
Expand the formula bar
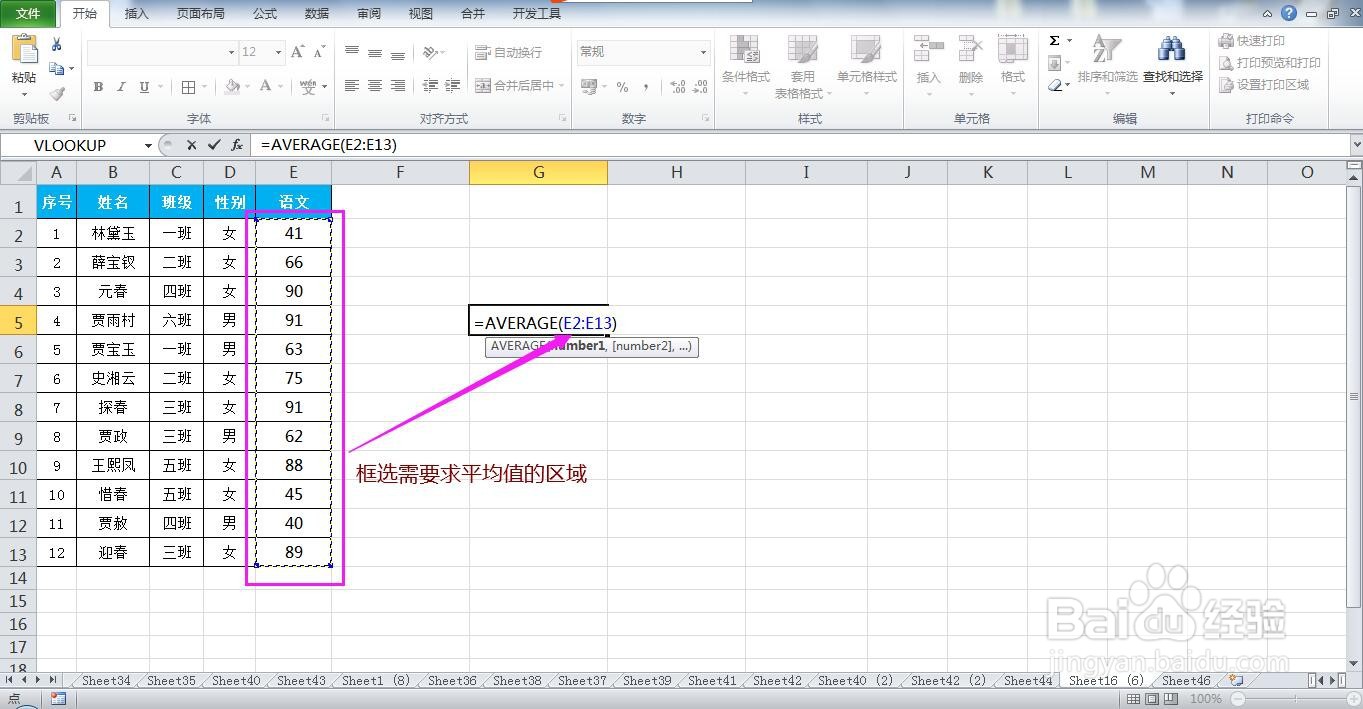[x=1355, y=145]
